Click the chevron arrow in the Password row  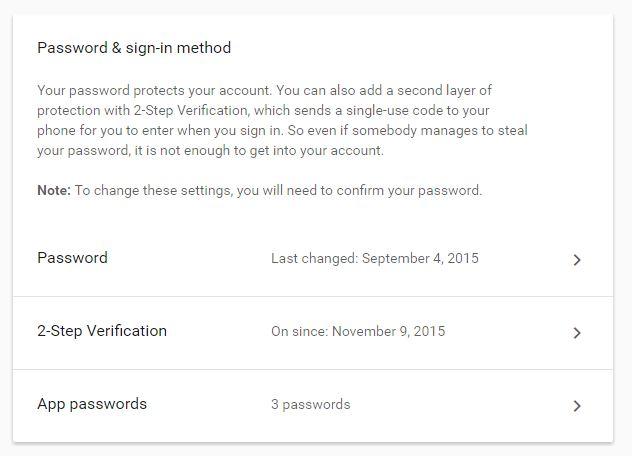pyautogui.click(x=577, y=260)
